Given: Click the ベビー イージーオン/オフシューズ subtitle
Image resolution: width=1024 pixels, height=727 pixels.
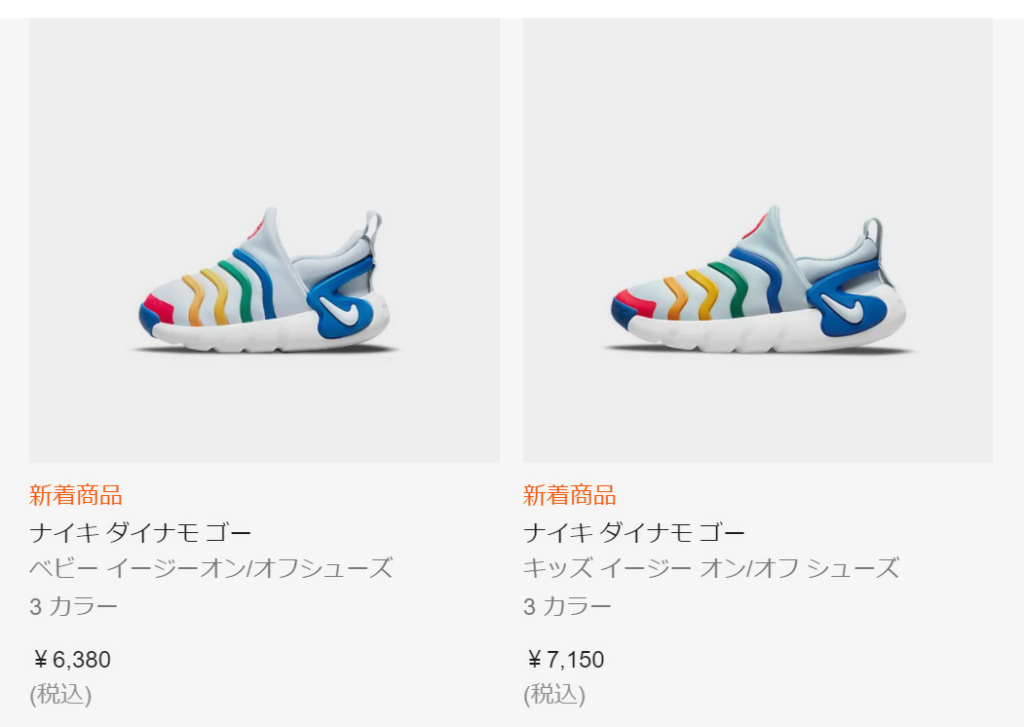Looking at the screenshot, I should [211, 569].
